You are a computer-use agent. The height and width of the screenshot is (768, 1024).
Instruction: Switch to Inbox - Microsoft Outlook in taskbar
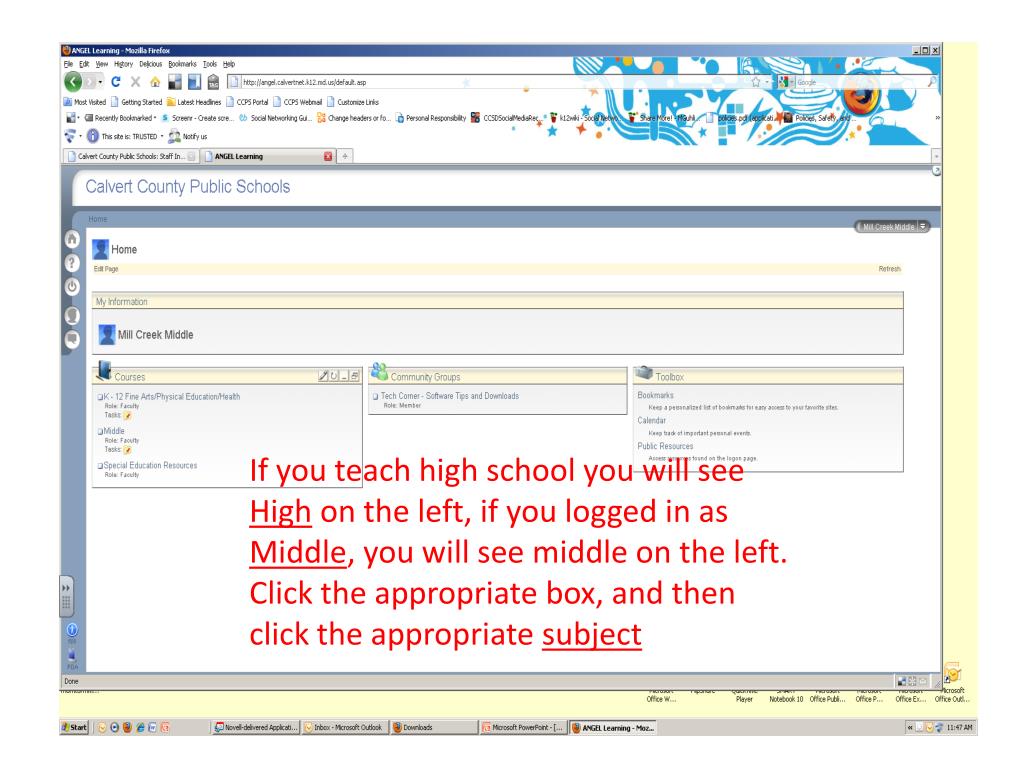pos(344,727)
